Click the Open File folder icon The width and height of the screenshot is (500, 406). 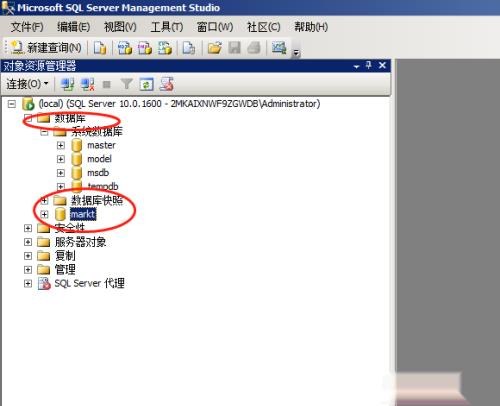(215, 48)
